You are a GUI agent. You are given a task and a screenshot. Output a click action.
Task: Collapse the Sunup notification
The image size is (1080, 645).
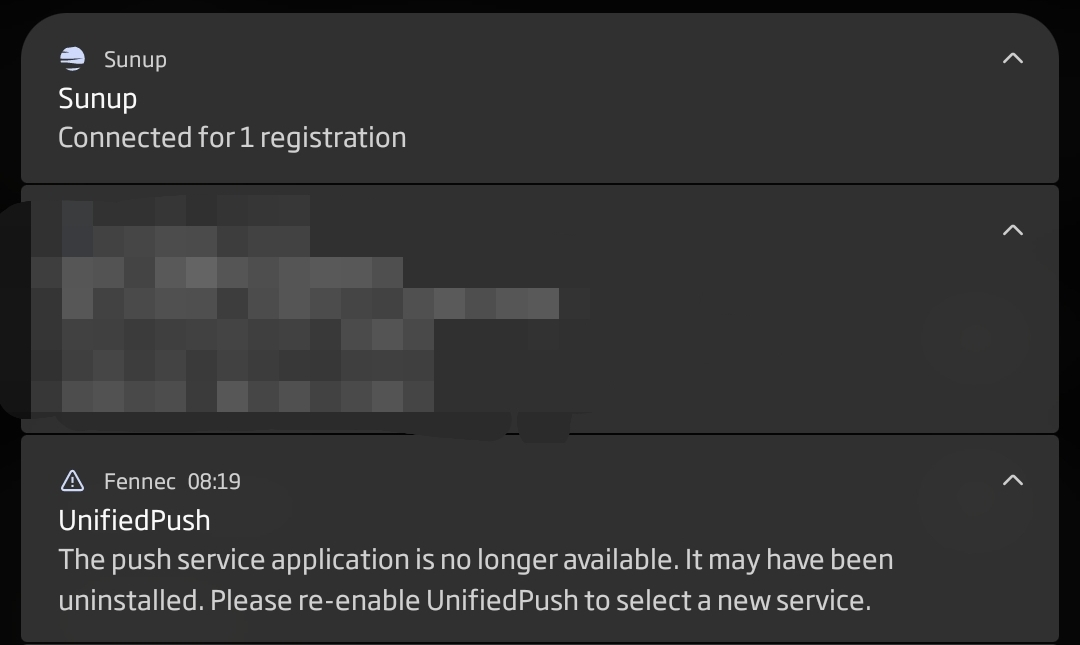[1012, 58]
